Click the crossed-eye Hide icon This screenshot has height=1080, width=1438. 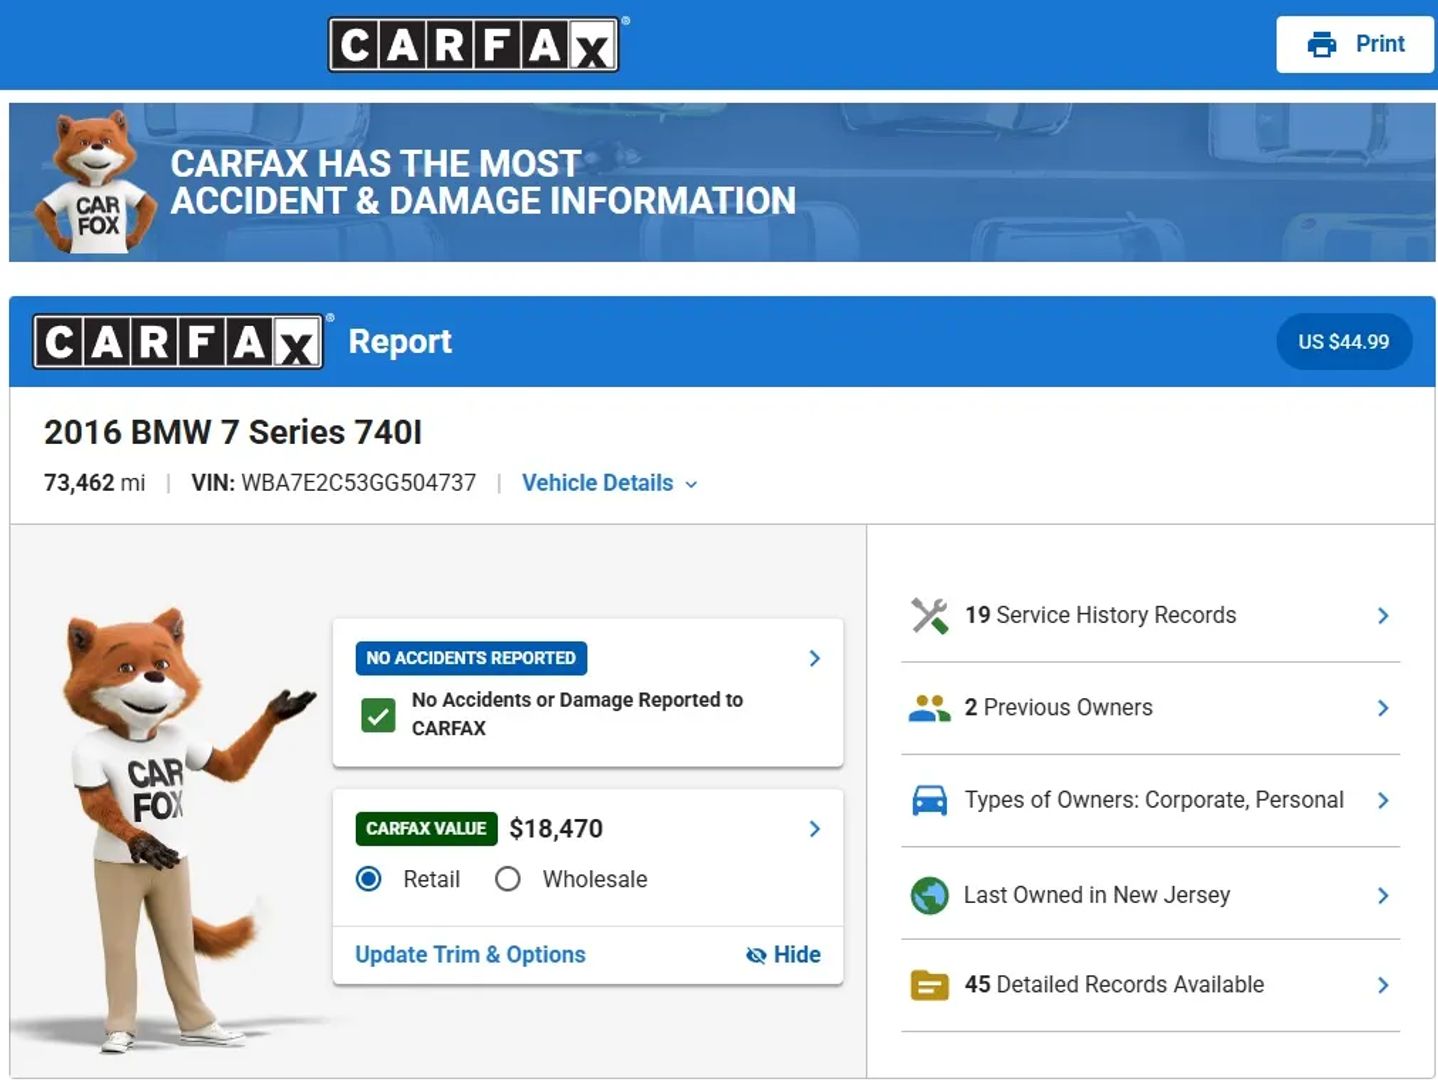click(756, 955)
